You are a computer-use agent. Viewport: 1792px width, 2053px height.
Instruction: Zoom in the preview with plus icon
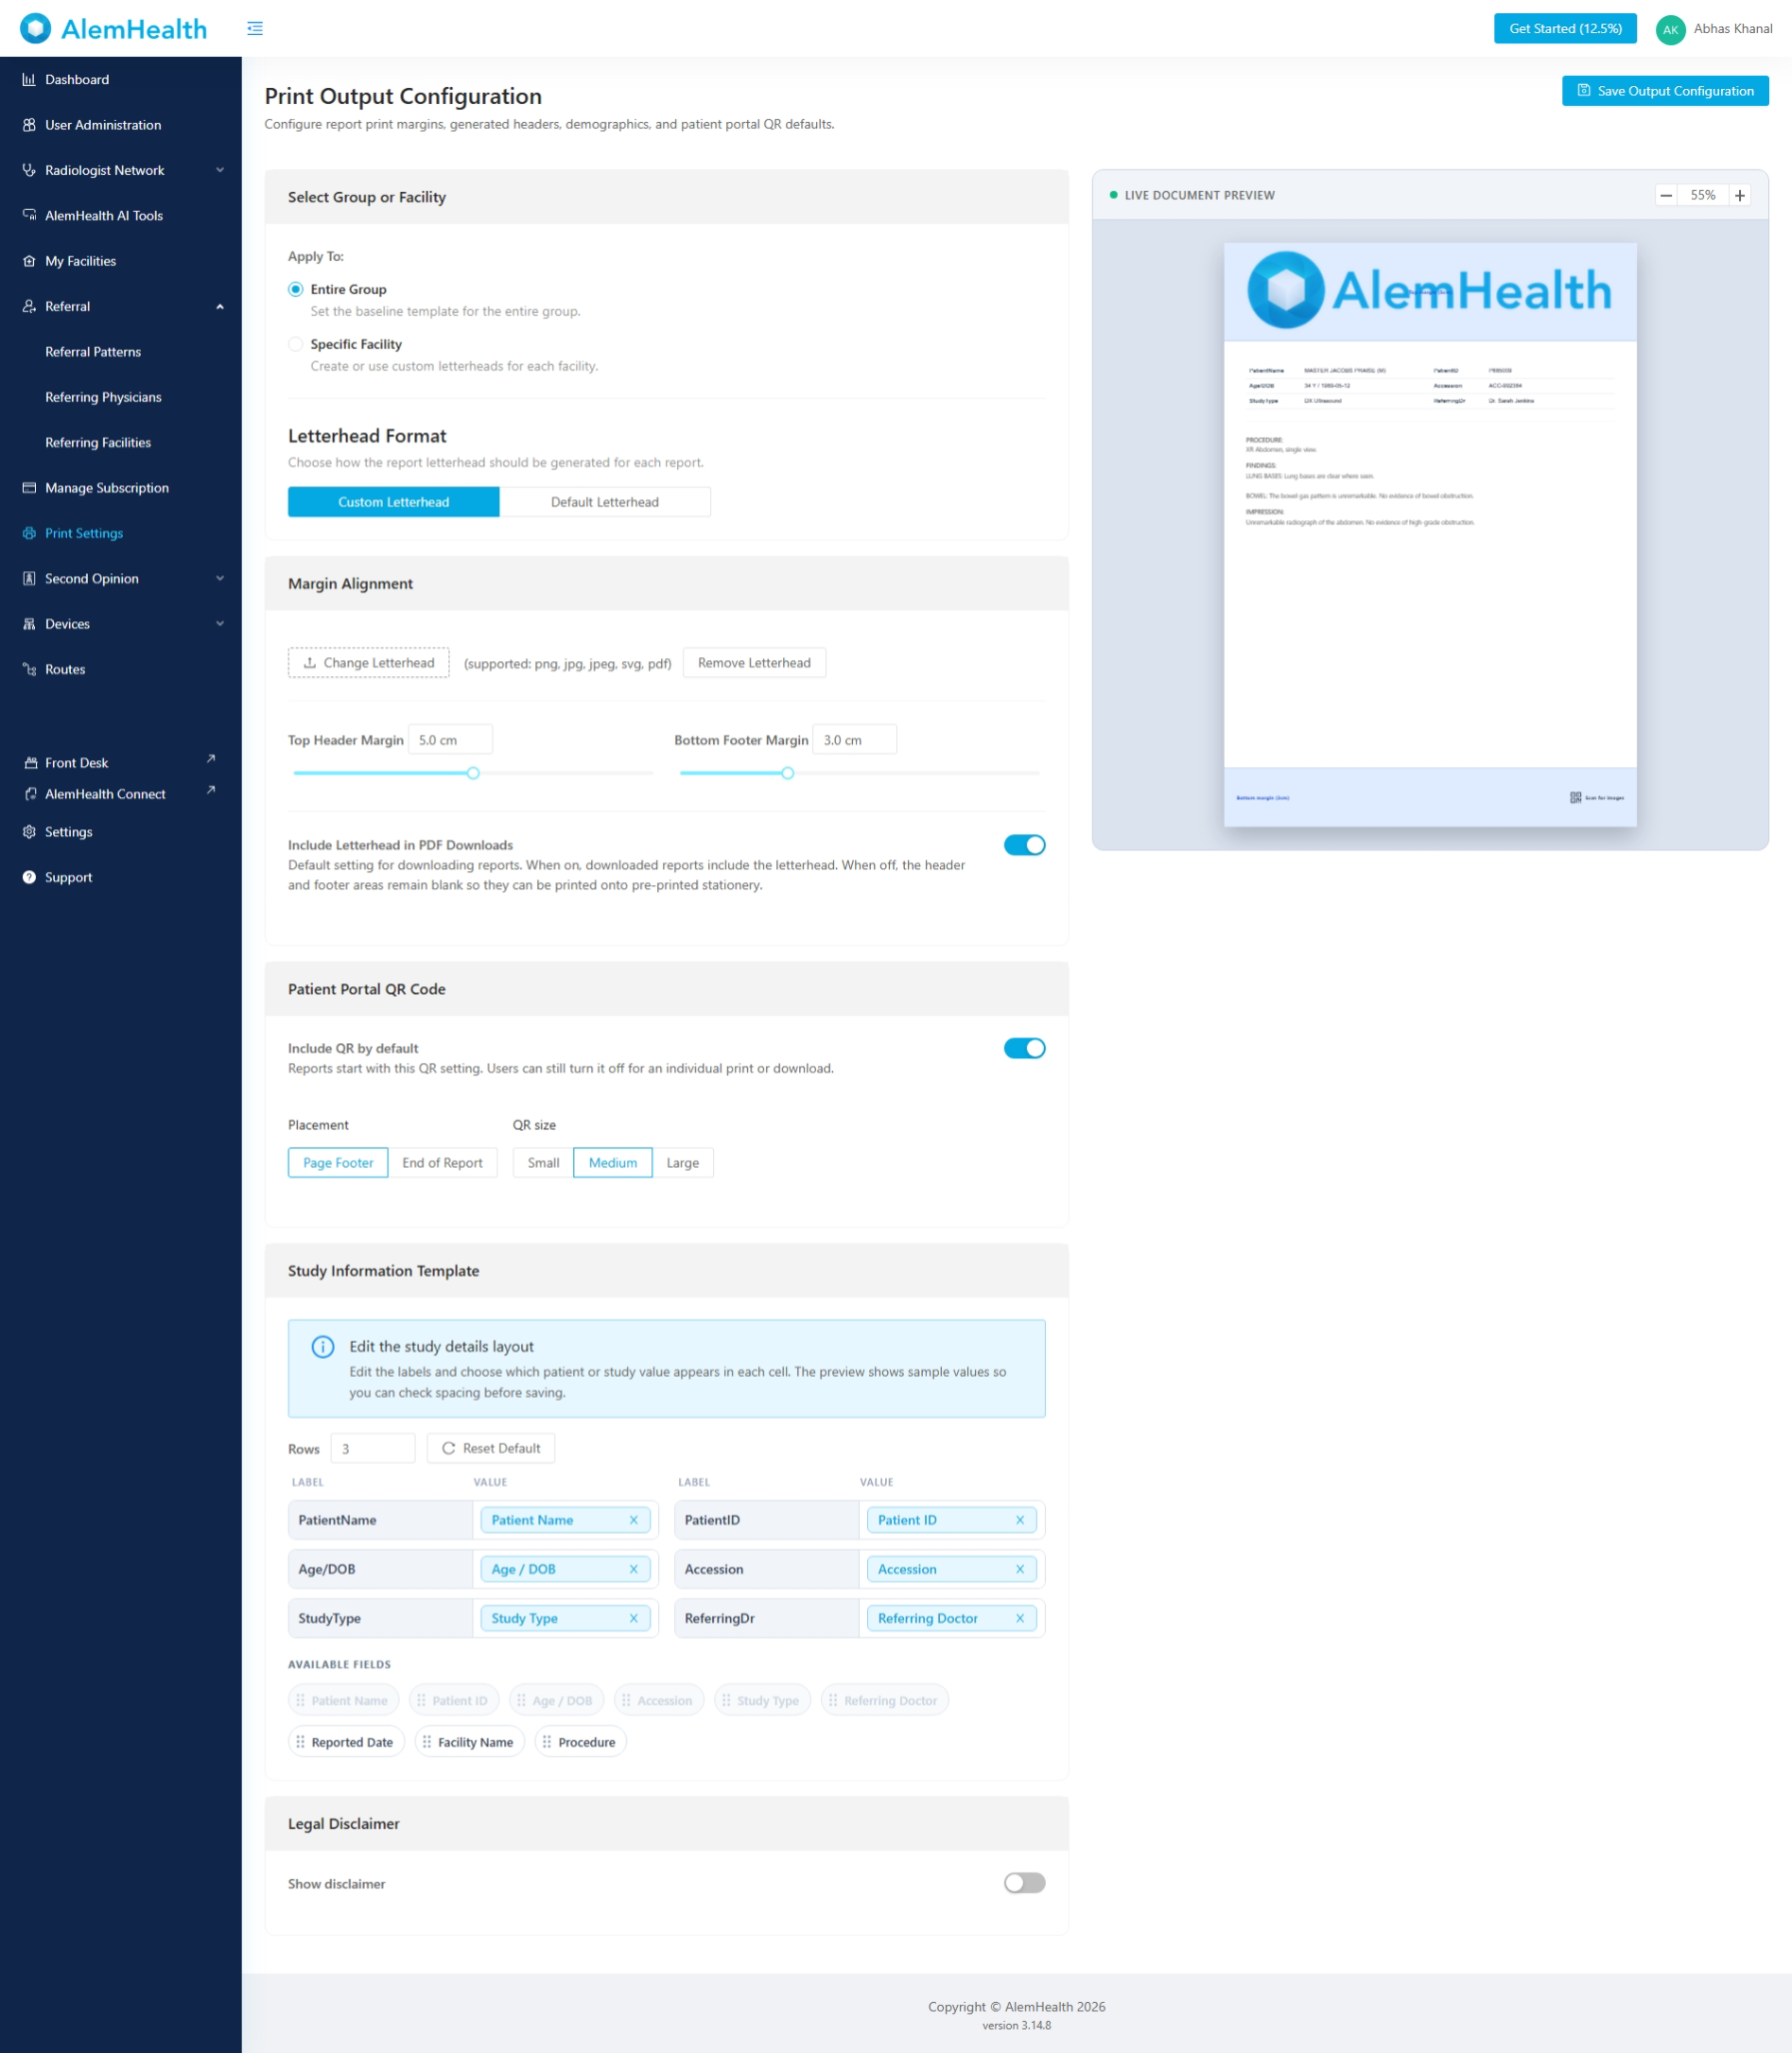pos(1740,195)
